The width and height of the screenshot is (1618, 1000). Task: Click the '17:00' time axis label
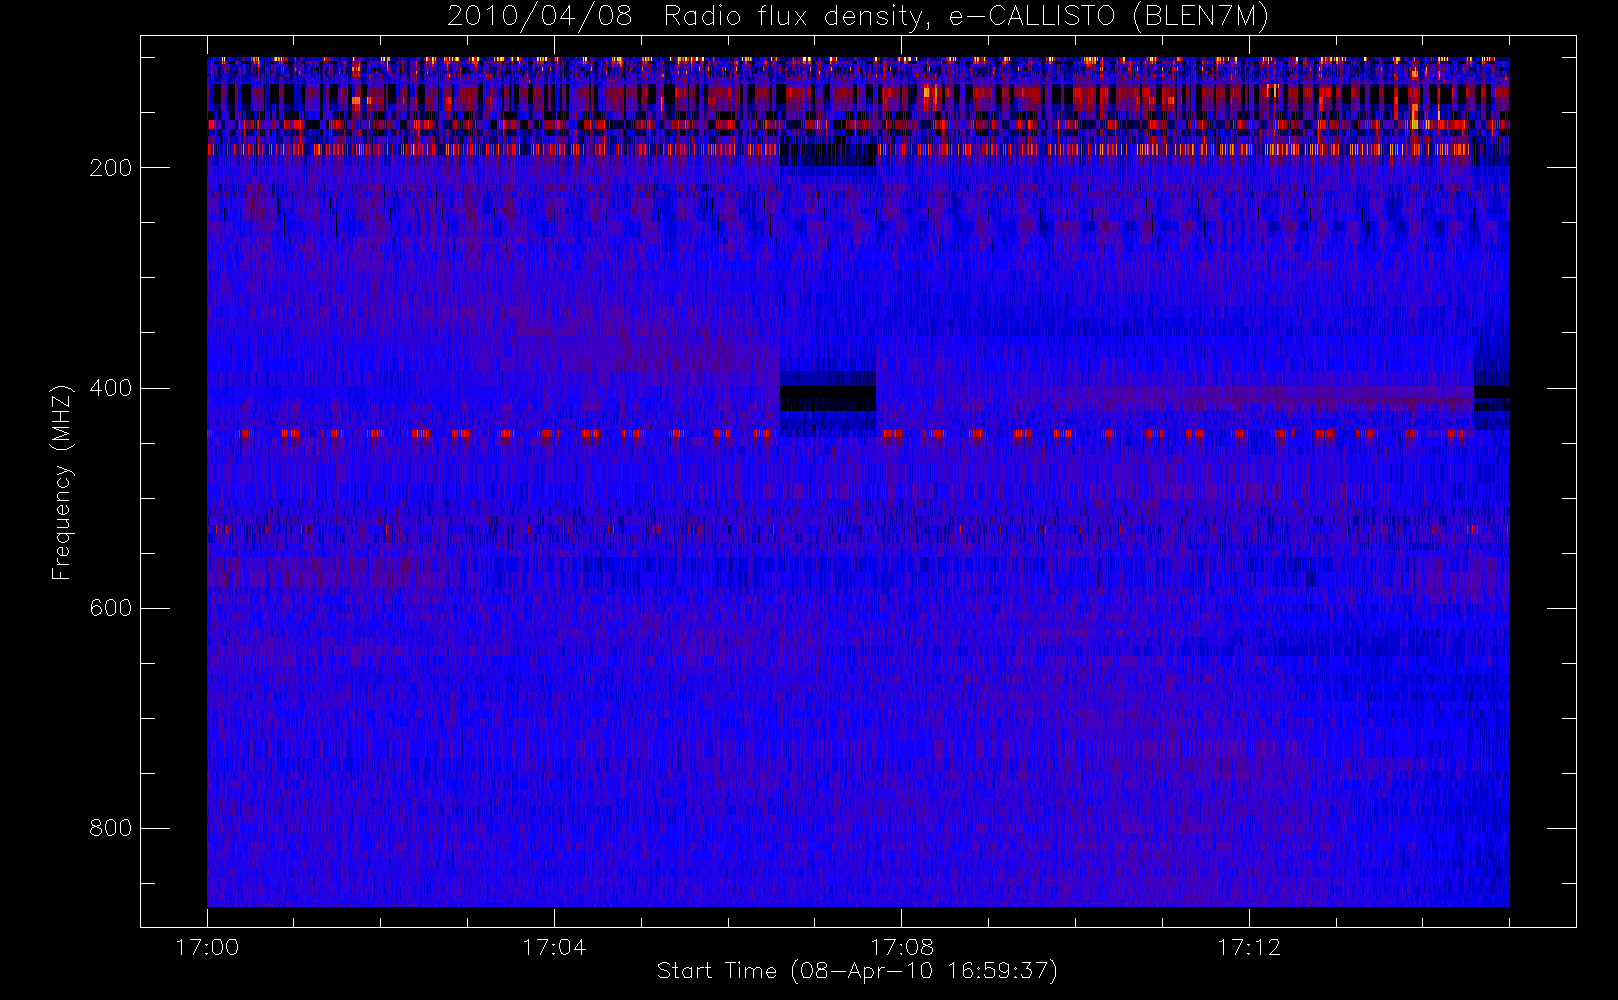[x=207, y=947]
